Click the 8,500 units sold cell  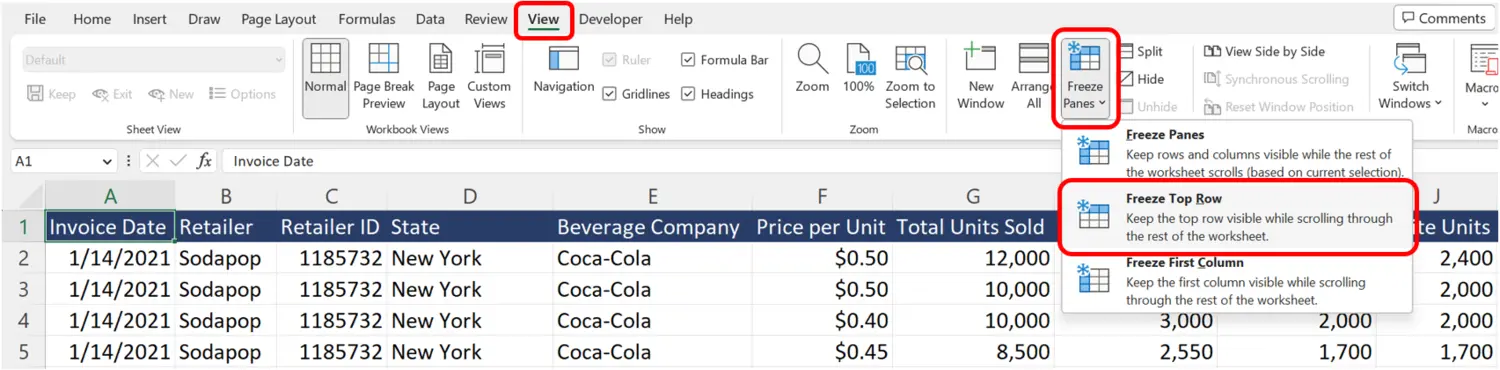973,352
